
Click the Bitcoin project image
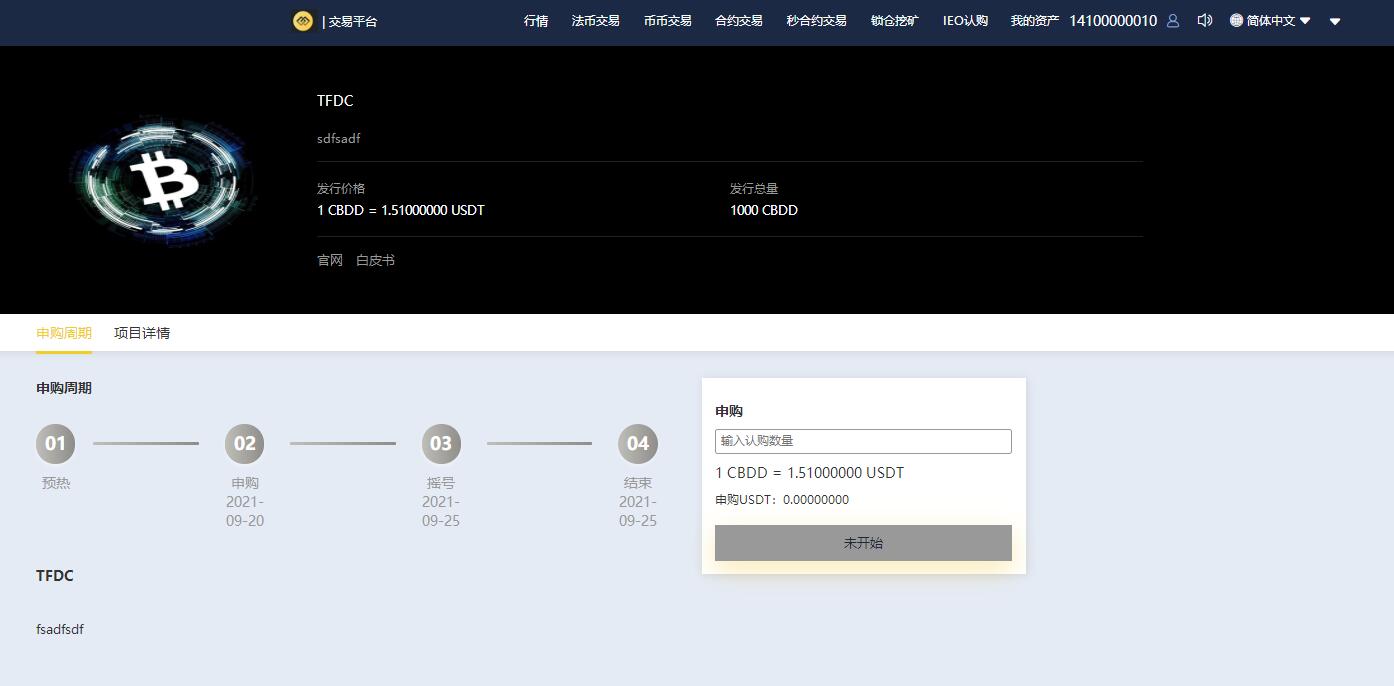(164, 181)
